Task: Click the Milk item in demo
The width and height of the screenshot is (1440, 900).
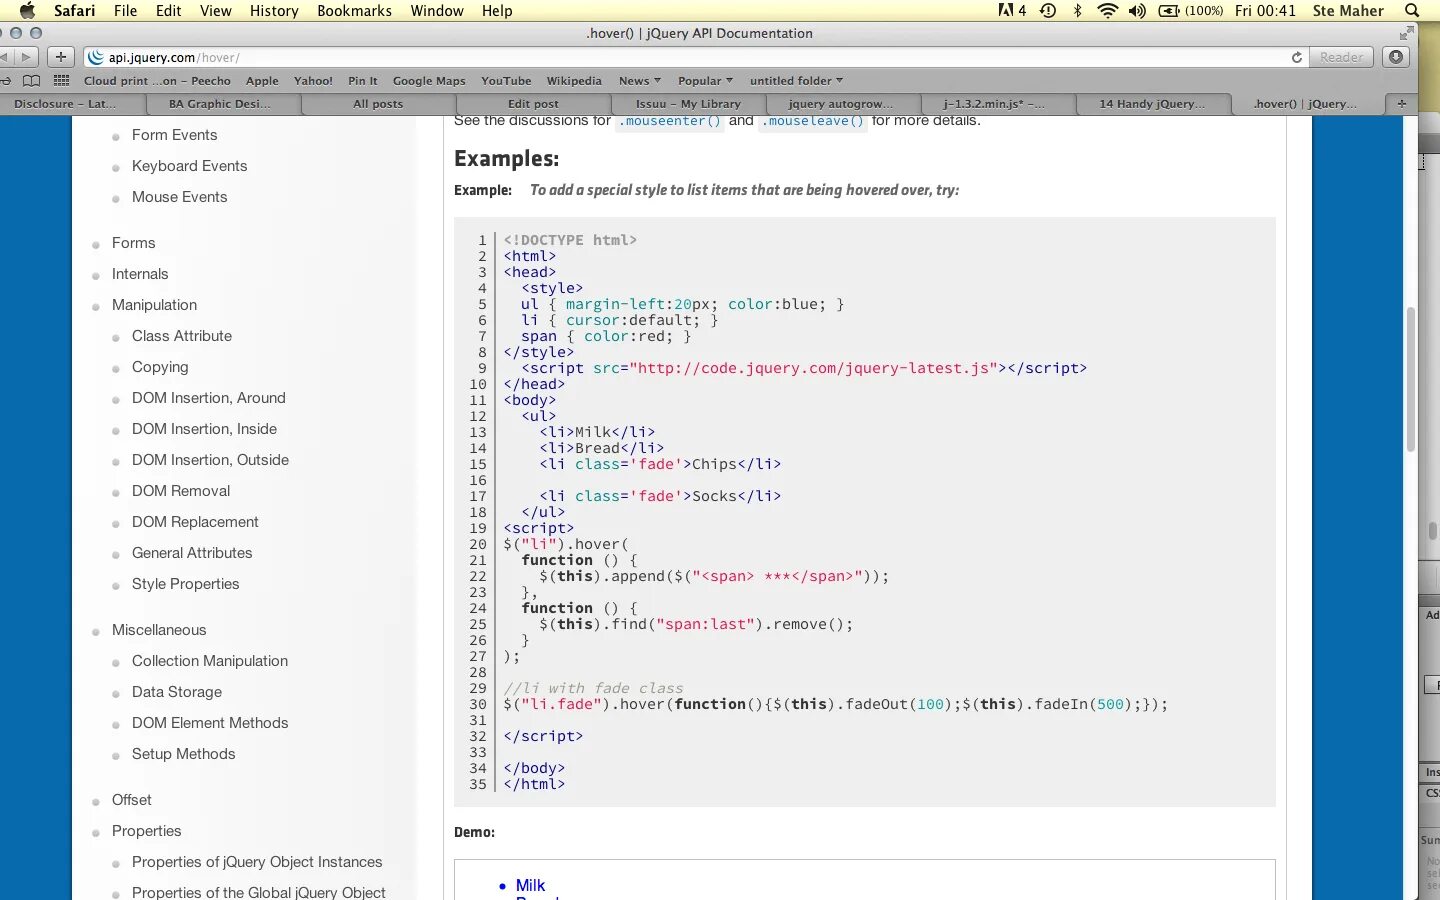Action: [530, 886]
